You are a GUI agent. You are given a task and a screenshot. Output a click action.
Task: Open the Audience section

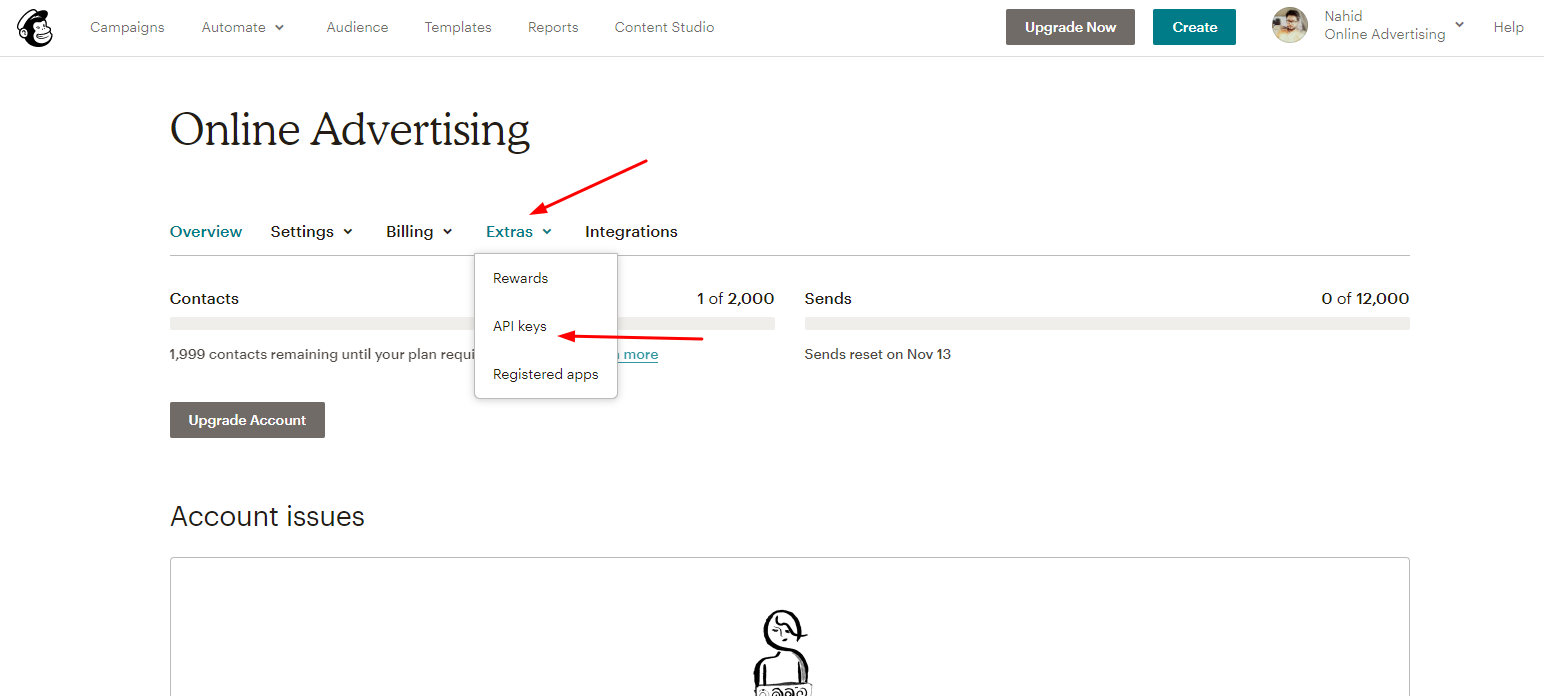coord(357,27)
